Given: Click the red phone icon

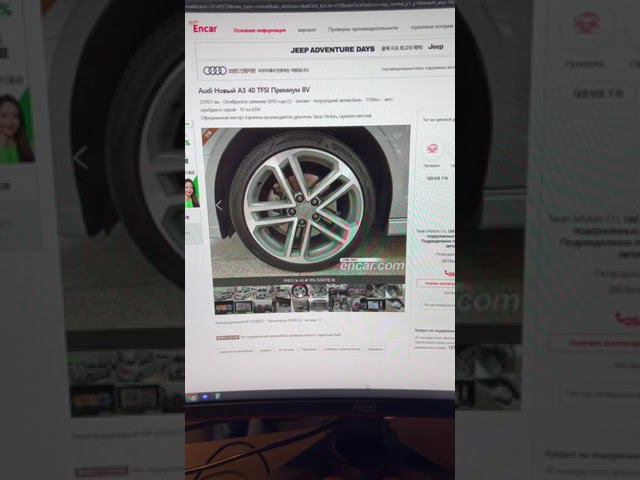Looking at the screenshot, I should 449,273.
